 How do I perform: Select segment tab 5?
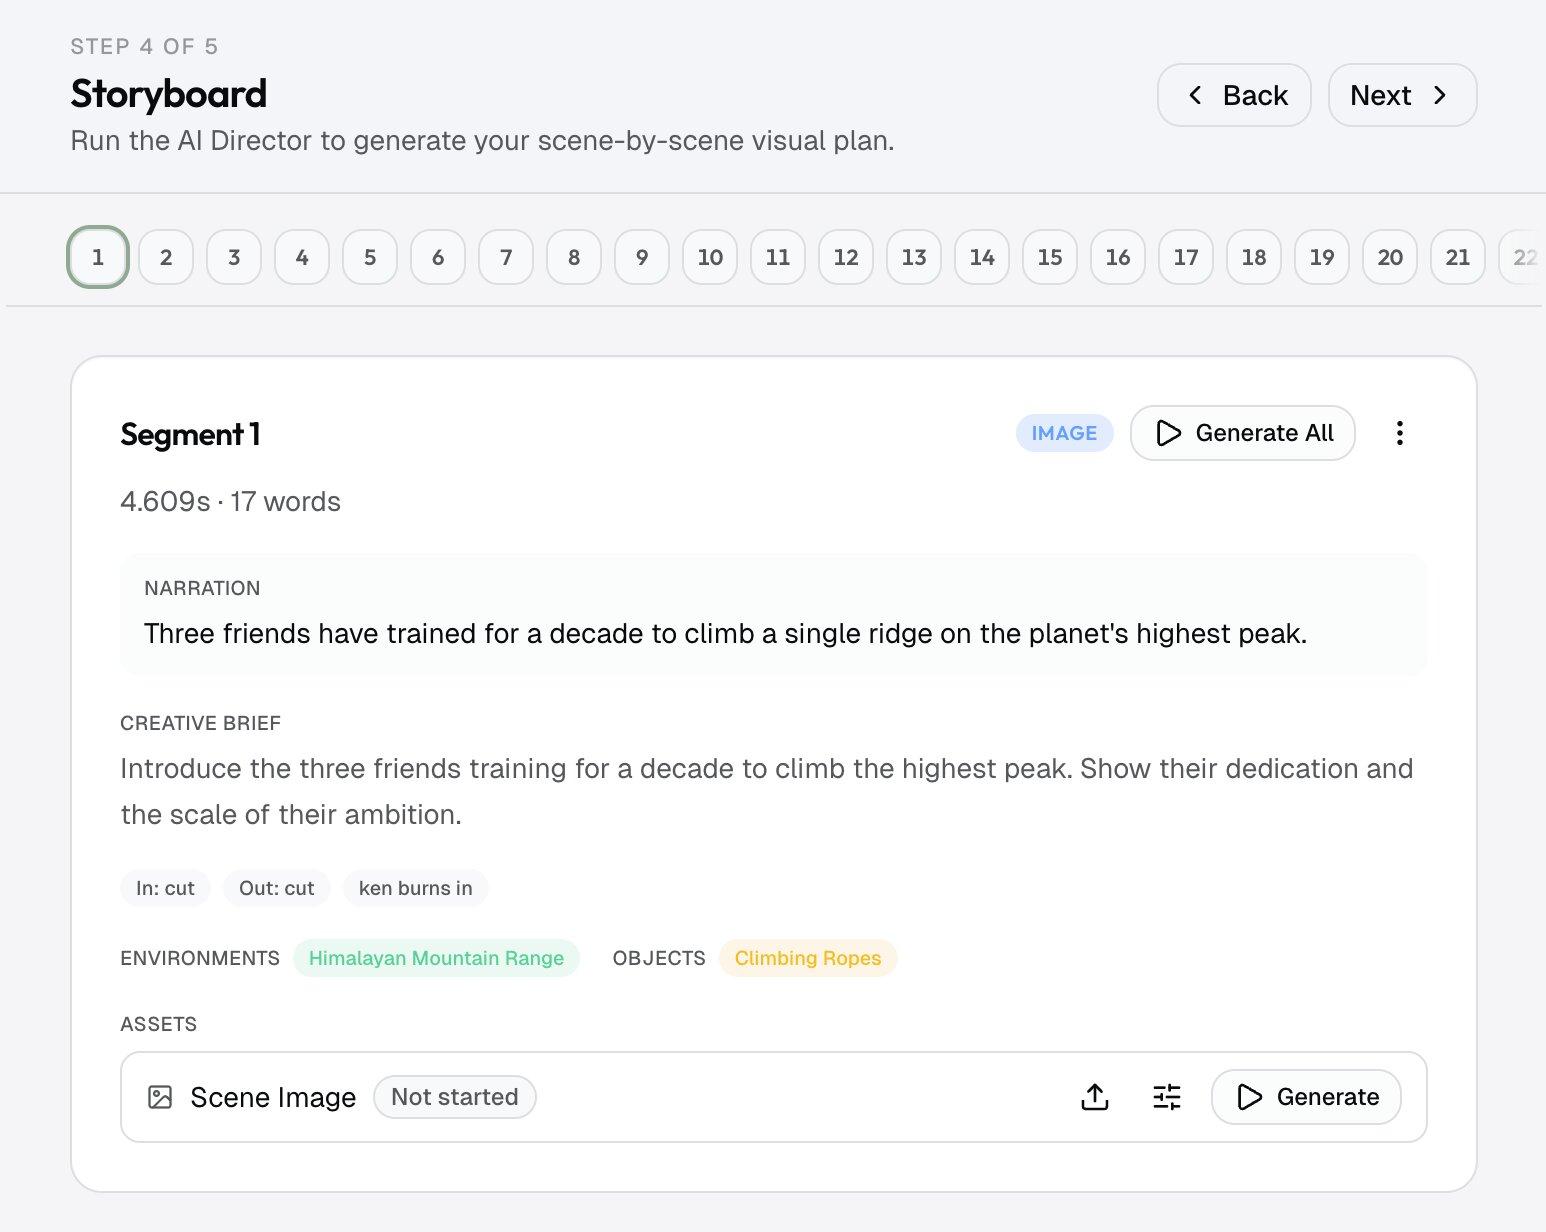pos(370,257)
